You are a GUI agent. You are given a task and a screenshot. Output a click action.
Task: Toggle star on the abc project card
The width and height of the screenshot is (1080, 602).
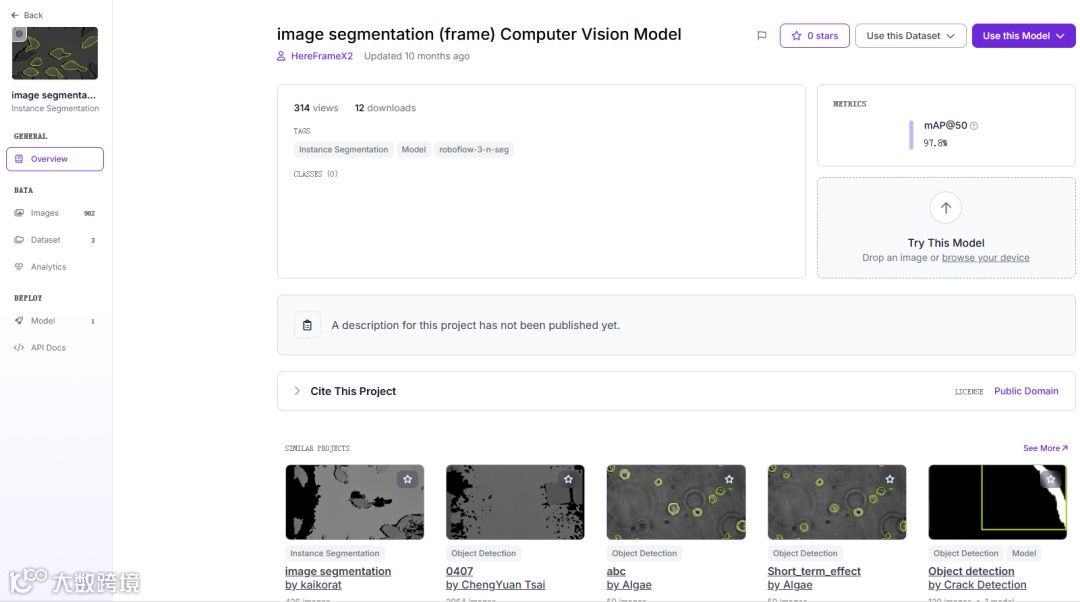pos(729,480)
